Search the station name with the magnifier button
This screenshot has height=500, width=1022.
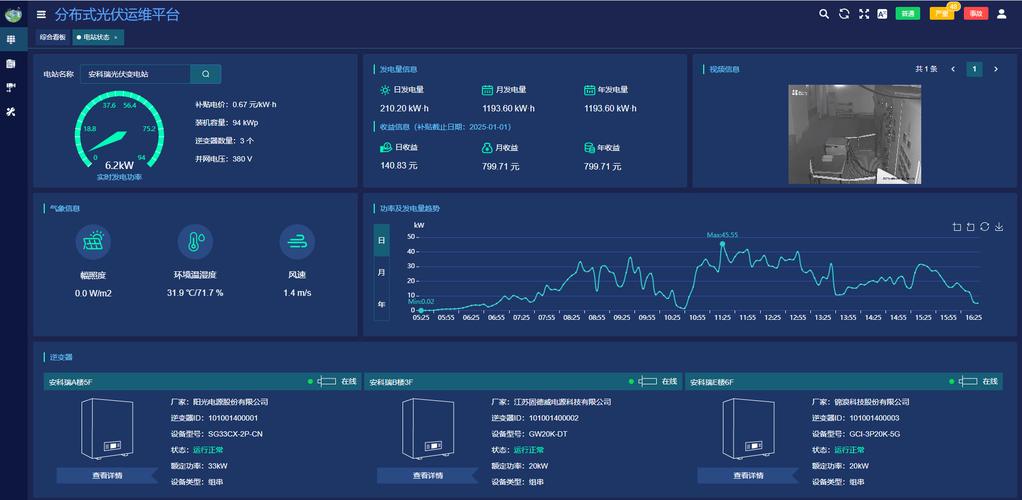206,74
